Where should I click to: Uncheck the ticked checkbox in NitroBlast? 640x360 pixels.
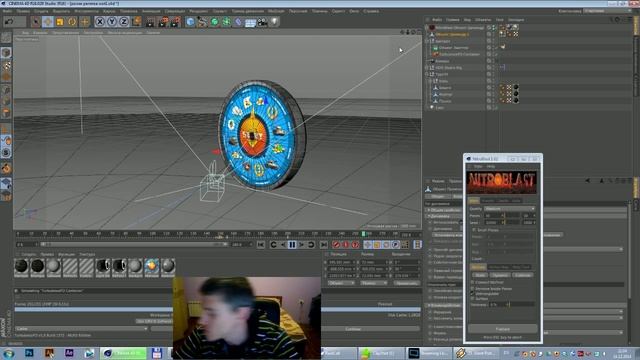(x=473, y=293)
